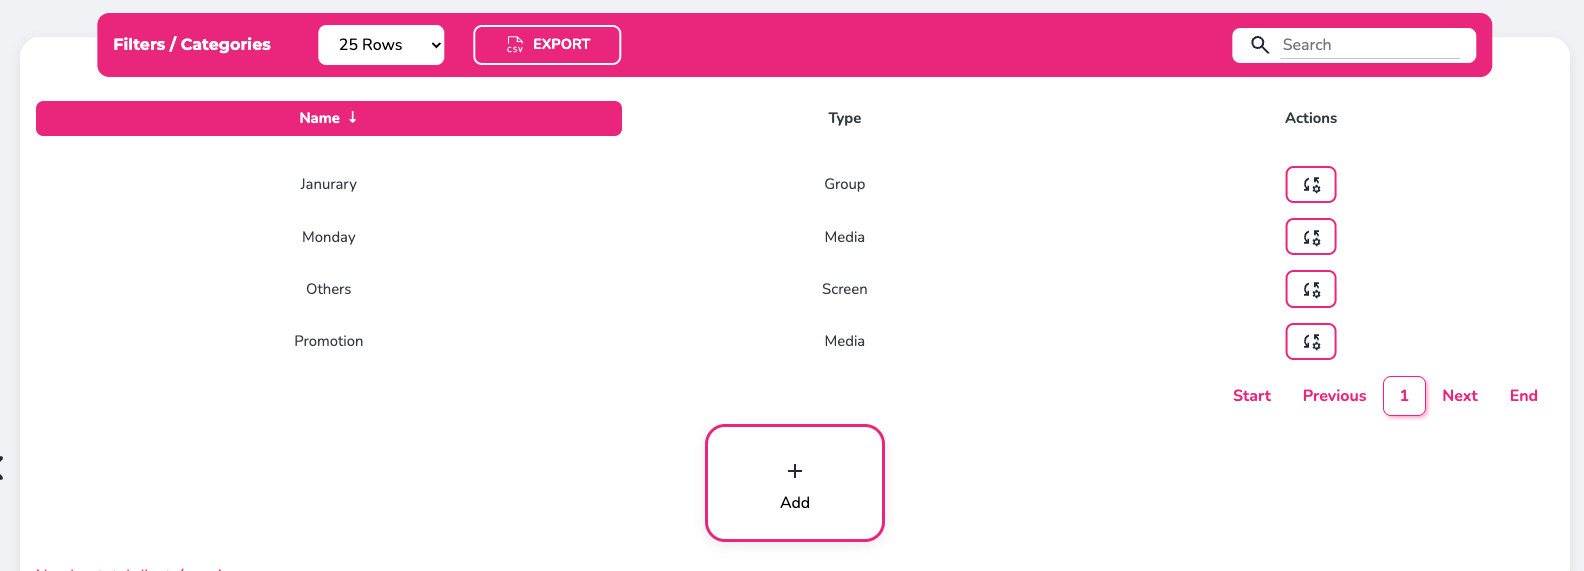This screenshot has width=1584, height=571.
Task: Click the plus Add button
Action: [795, 483]
